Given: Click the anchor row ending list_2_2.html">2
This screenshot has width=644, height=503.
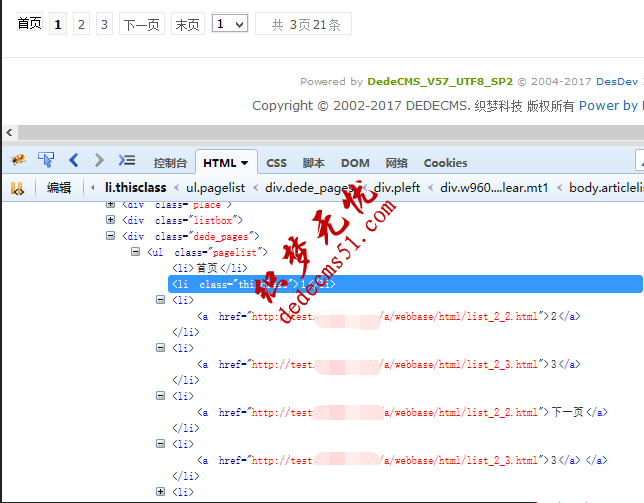Looking at the screenshot, I should click(389, 316).
